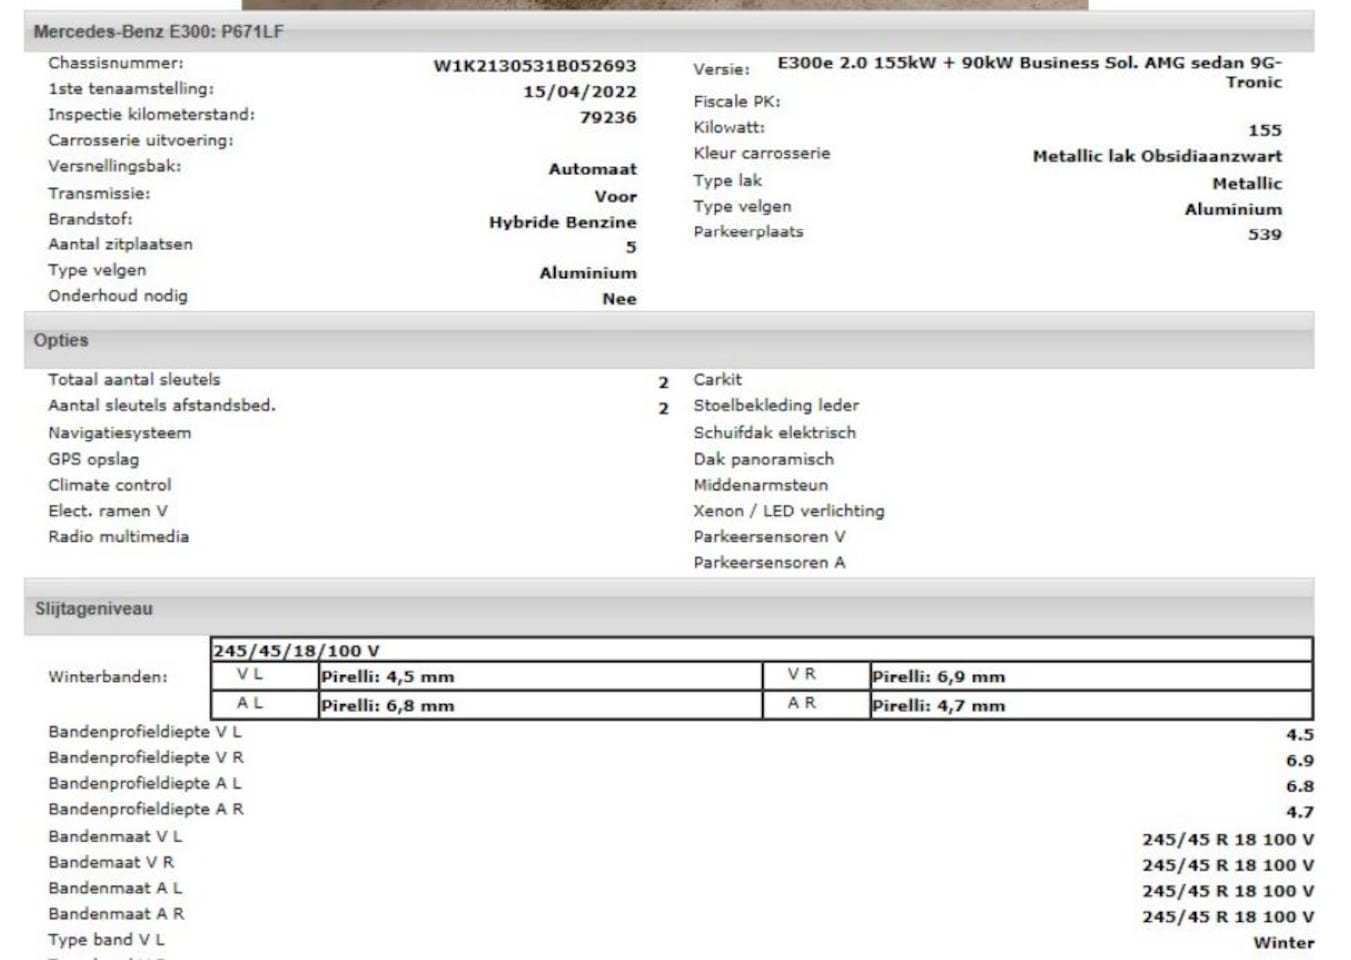Click the Bandenmaat V L label

115,837
